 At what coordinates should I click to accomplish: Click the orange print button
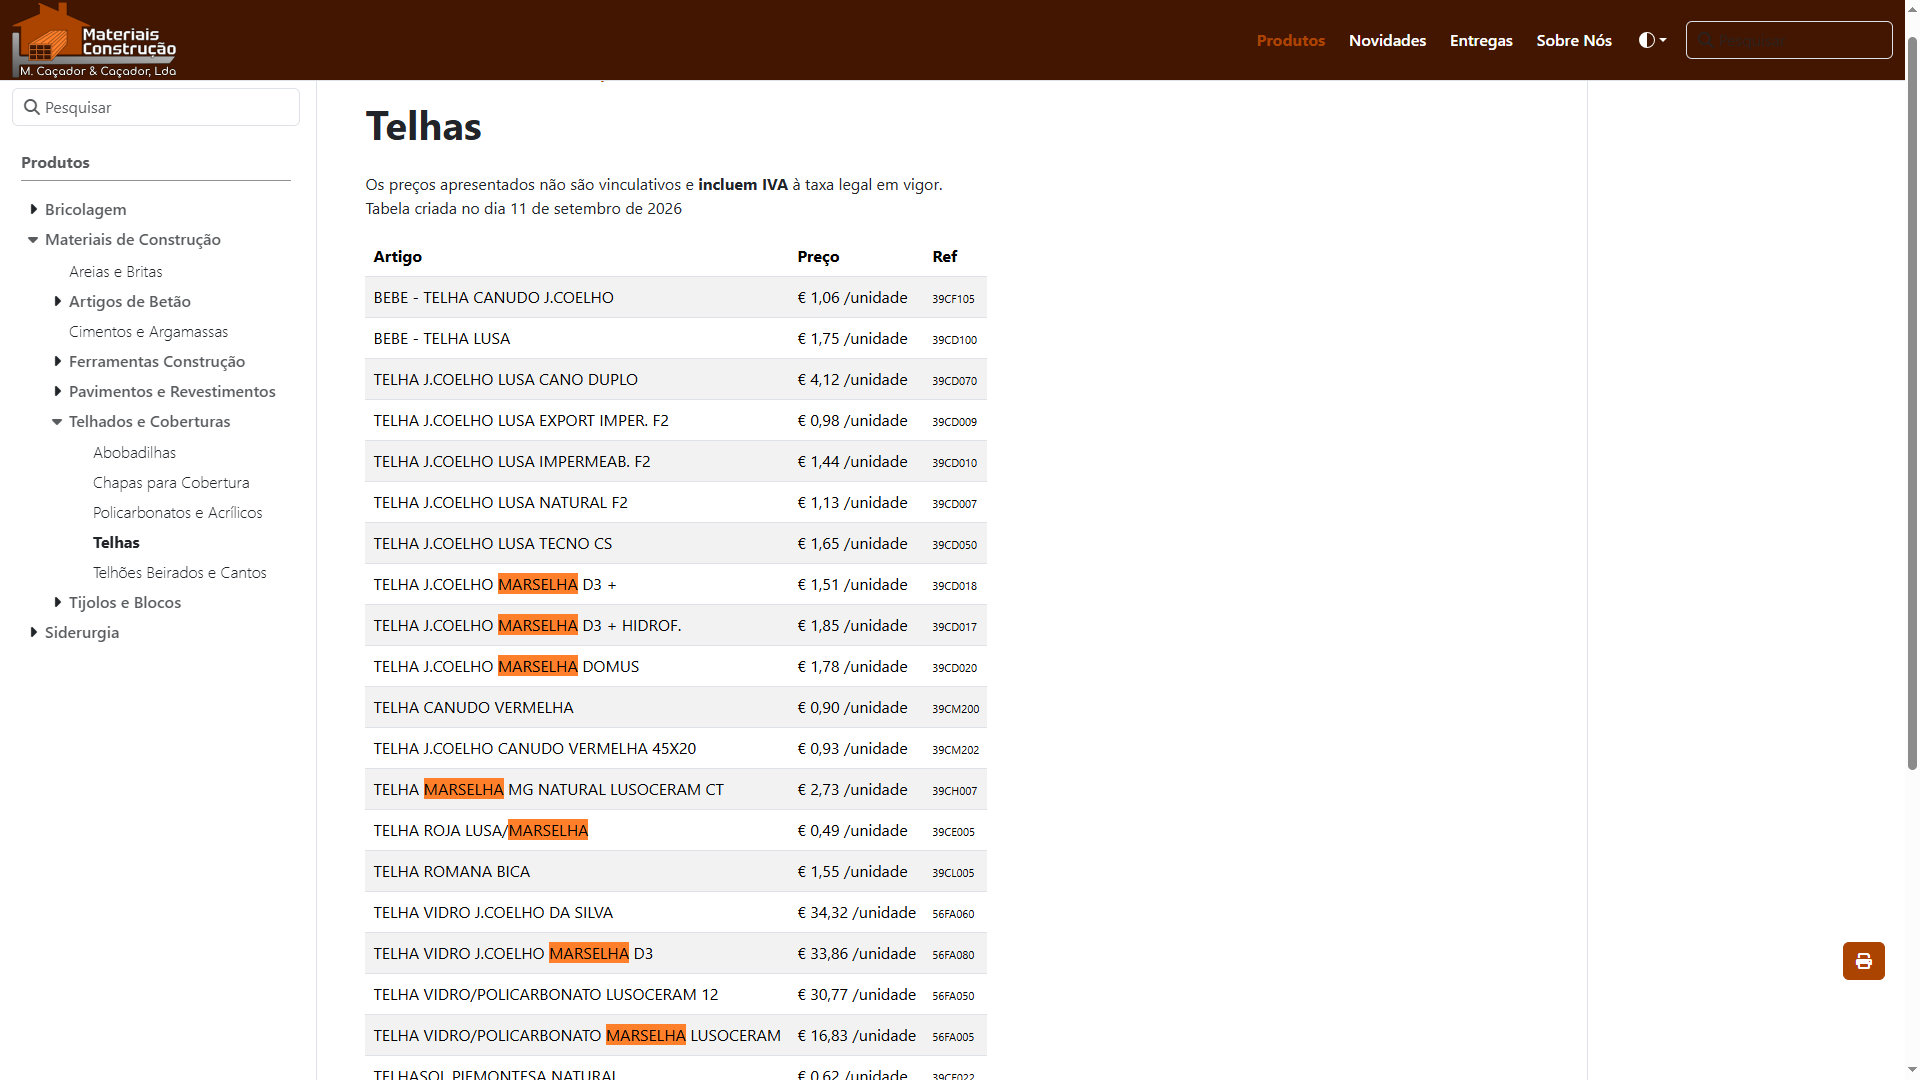pos(1863,961)
